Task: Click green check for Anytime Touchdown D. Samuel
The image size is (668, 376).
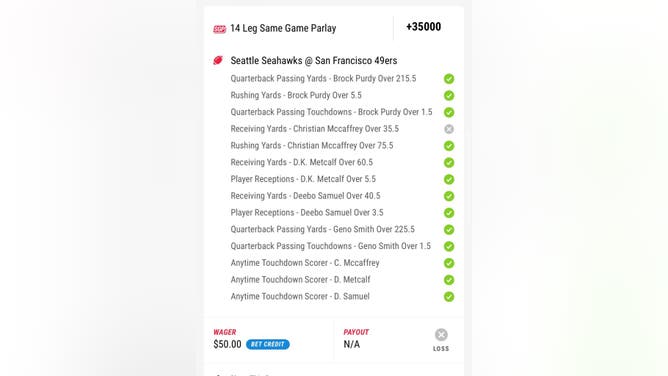Action: [x=449, y=297]
